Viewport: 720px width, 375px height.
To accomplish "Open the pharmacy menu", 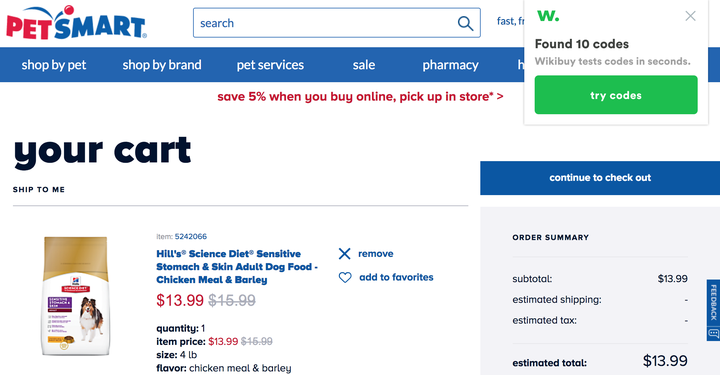I will coord(450,65).
